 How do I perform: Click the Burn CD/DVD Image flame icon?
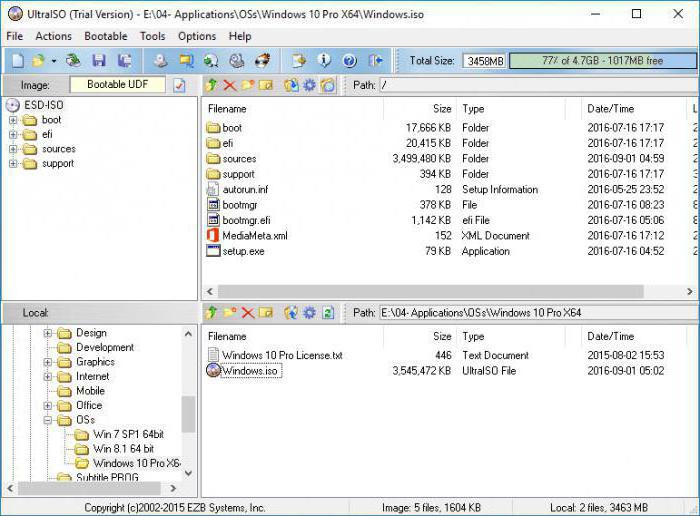[x=262, y=61]
